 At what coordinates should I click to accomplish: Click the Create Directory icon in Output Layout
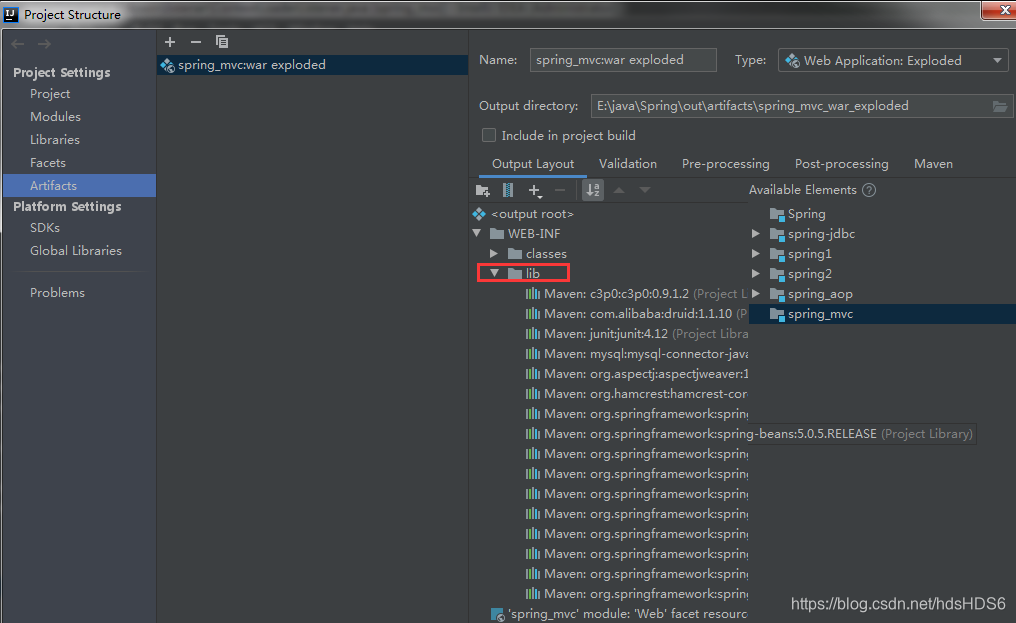pos(482,190)
